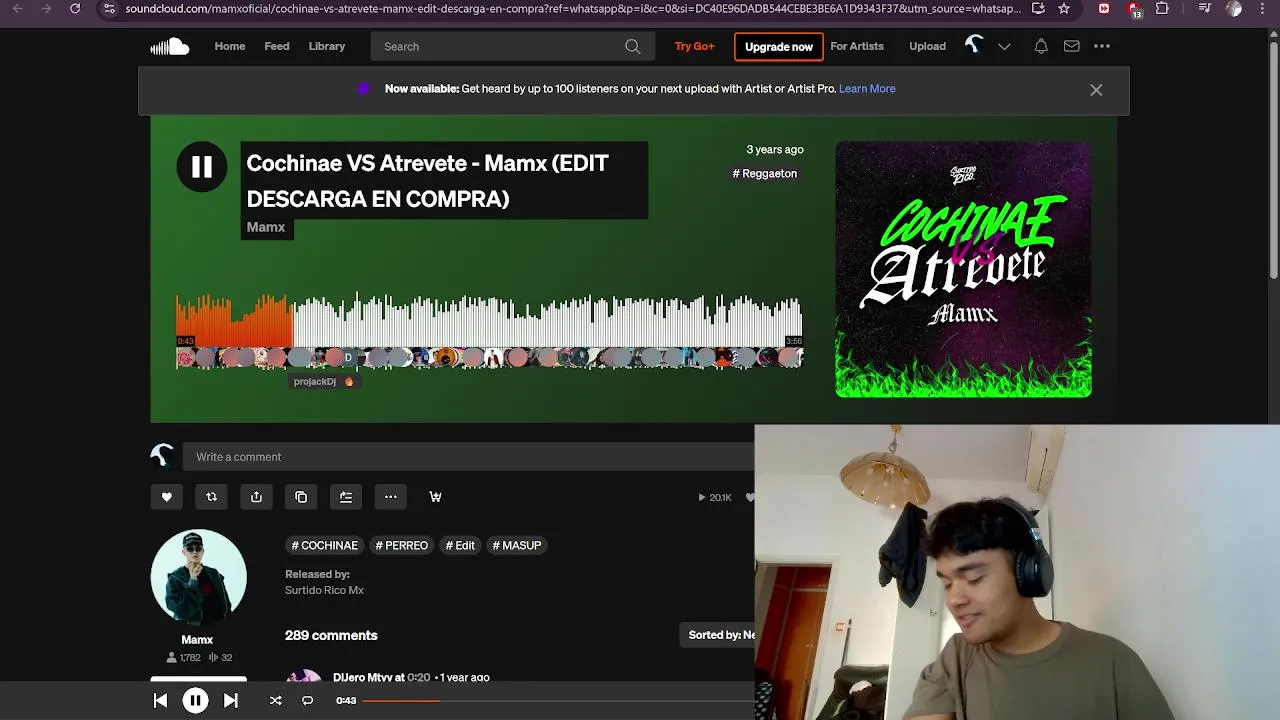
Task: Click the search magnifier icon
Action: tap(633, 46)
